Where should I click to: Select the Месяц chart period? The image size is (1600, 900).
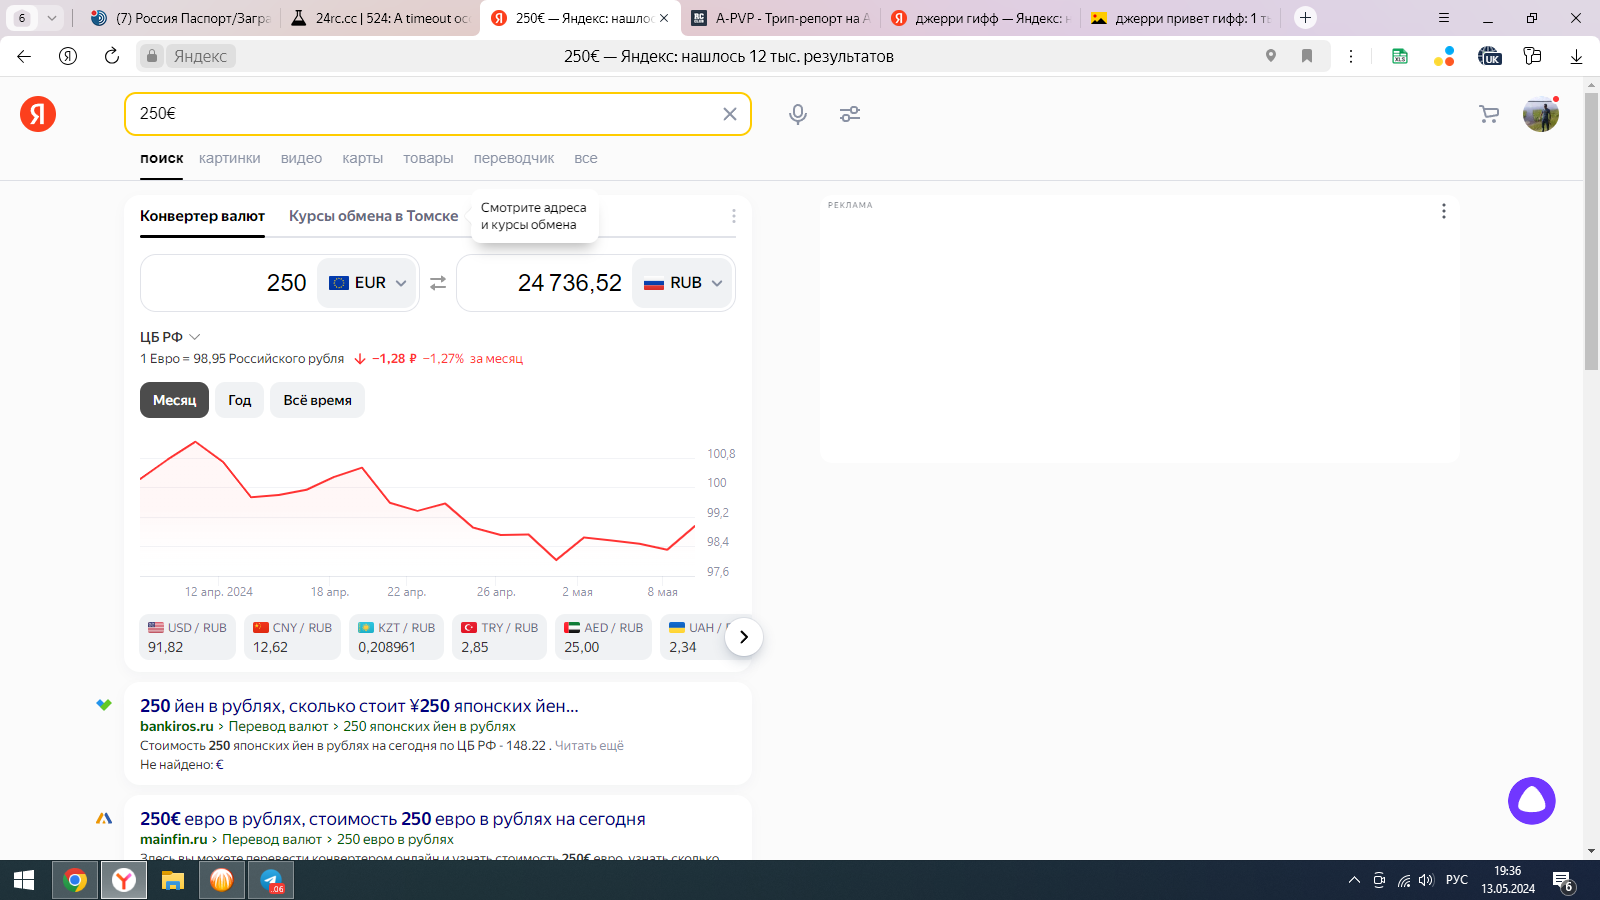pos(174,400)
